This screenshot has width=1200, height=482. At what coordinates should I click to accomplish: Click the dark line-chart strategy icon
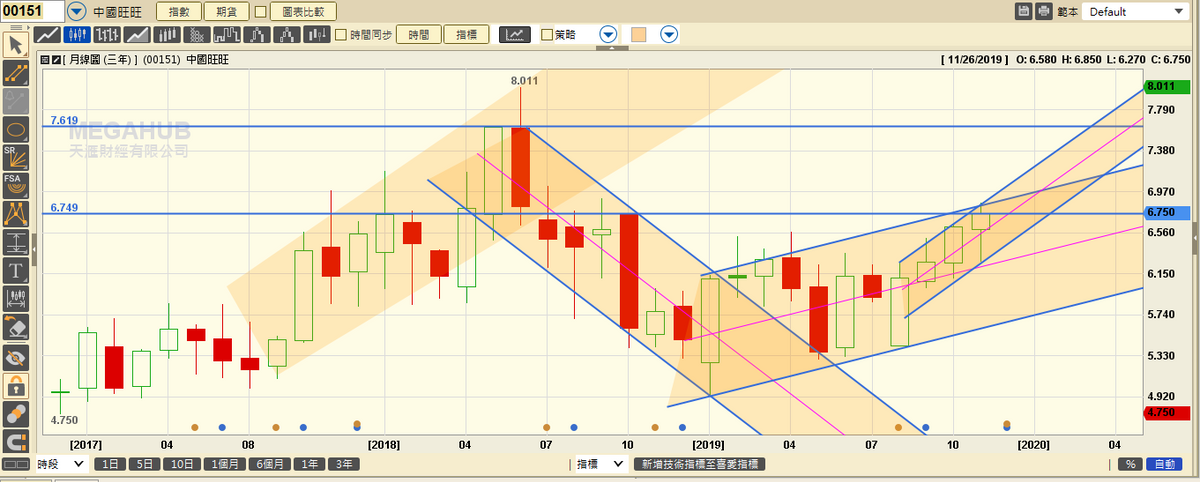tap(515, 34)
